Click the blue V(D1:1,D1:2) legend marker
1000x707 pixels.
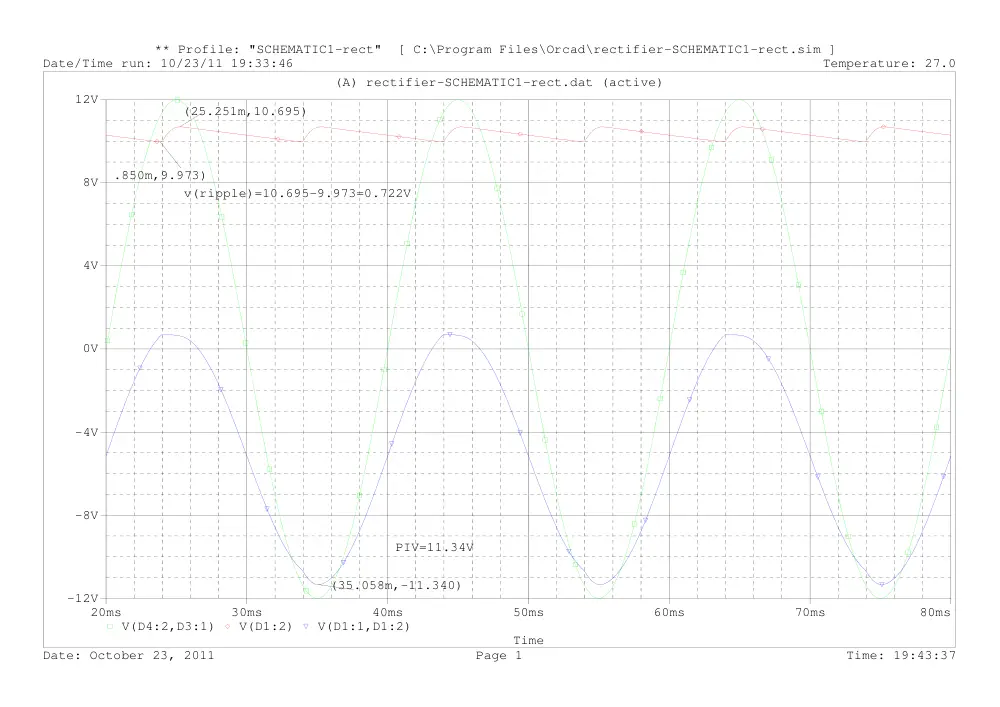click(306, 627)
